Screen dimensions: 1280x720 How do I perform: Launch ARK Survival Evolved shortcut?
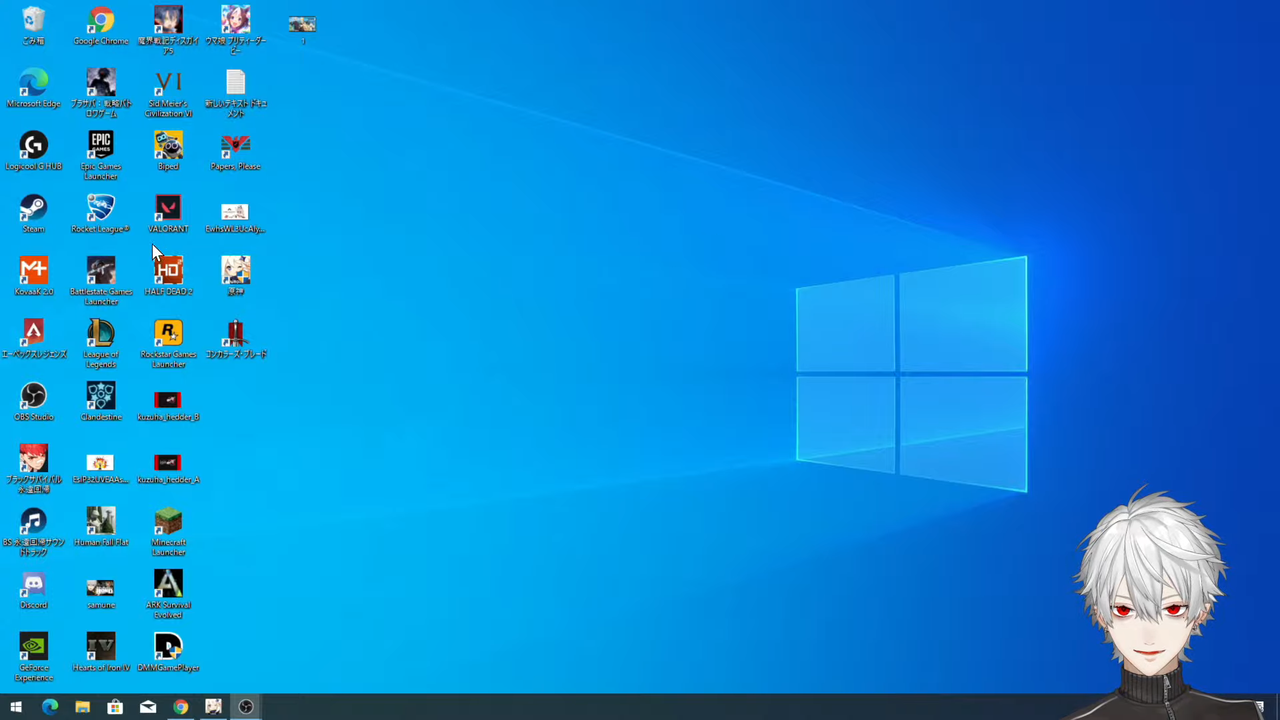(168, 595)
